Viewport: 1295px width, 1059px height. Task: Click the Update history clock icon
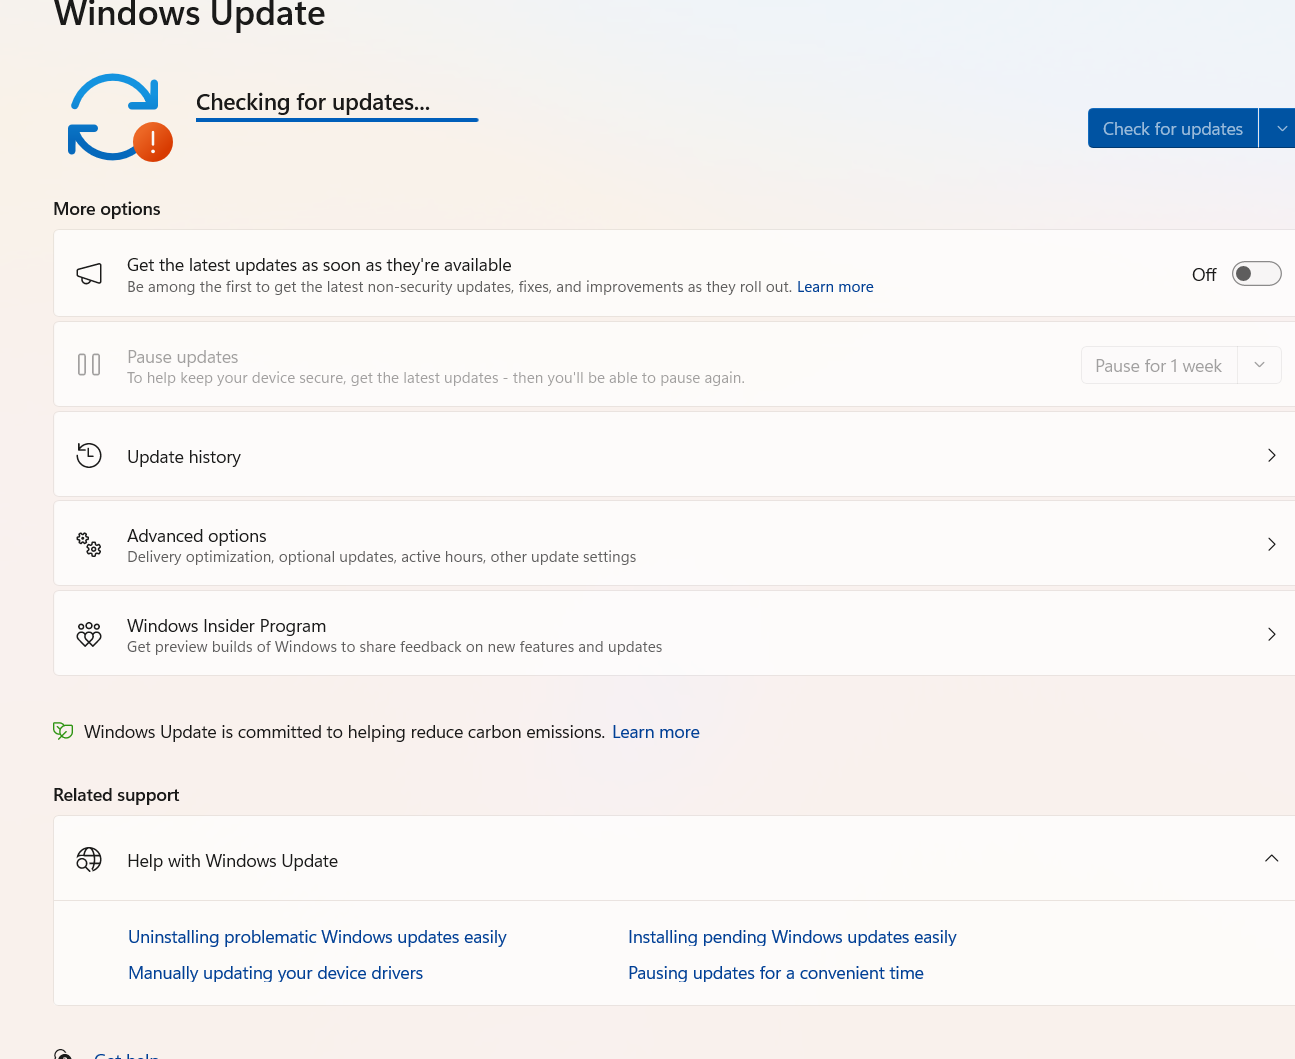[x=89, y=456]
